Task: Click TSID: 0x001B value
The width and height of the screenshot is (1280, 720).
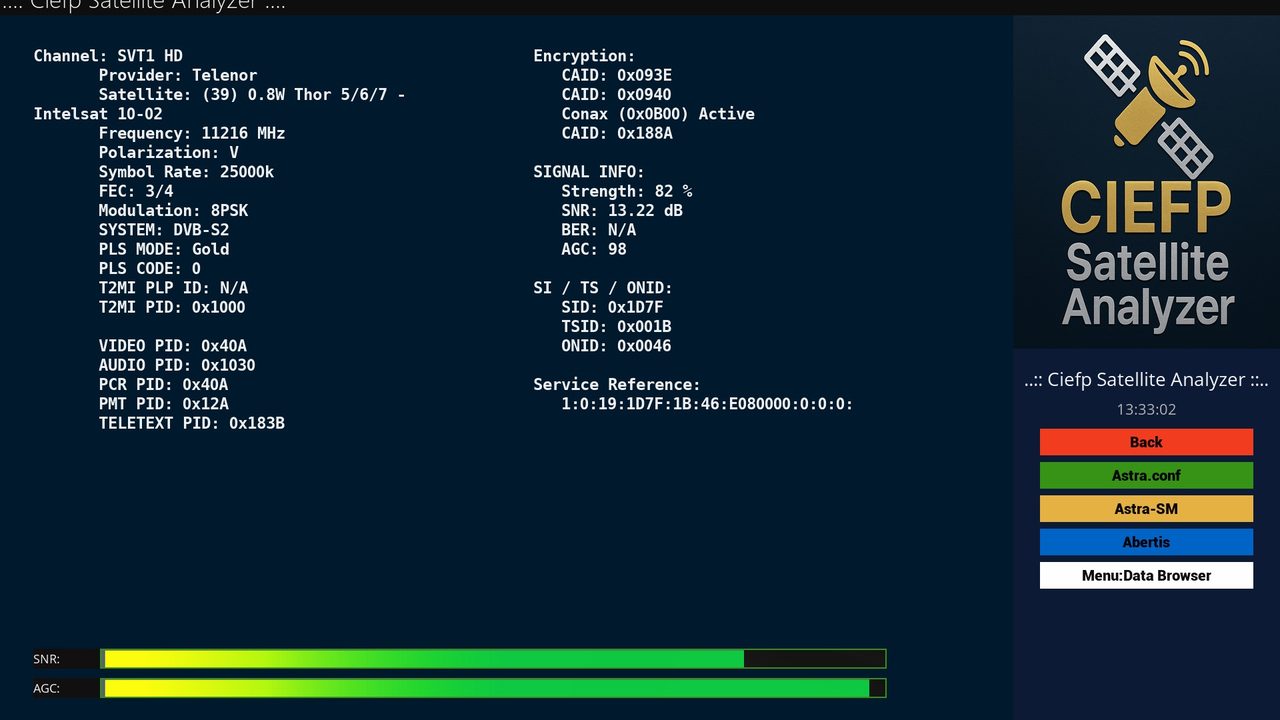Action: click(617, 326)
